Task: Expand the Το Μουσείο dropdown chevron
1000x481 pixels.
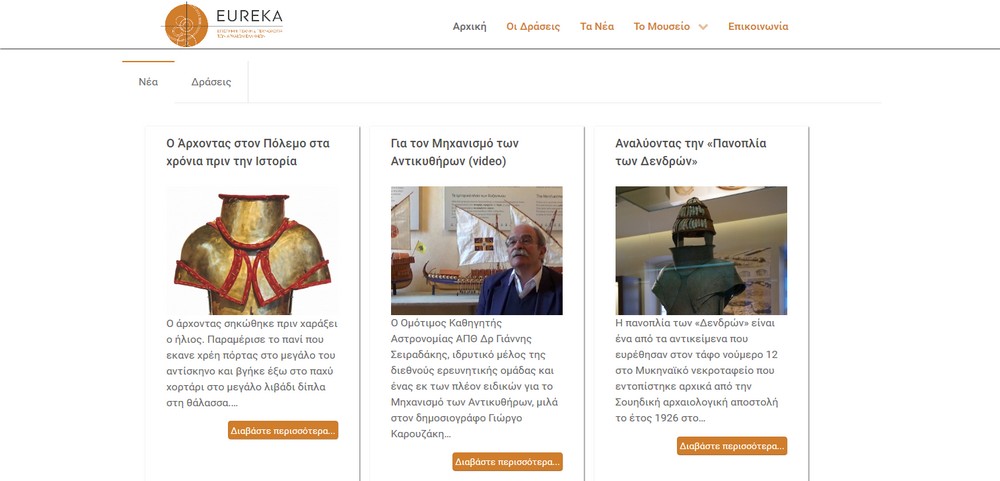Action: pyautogui.click(x=703, y=27)
